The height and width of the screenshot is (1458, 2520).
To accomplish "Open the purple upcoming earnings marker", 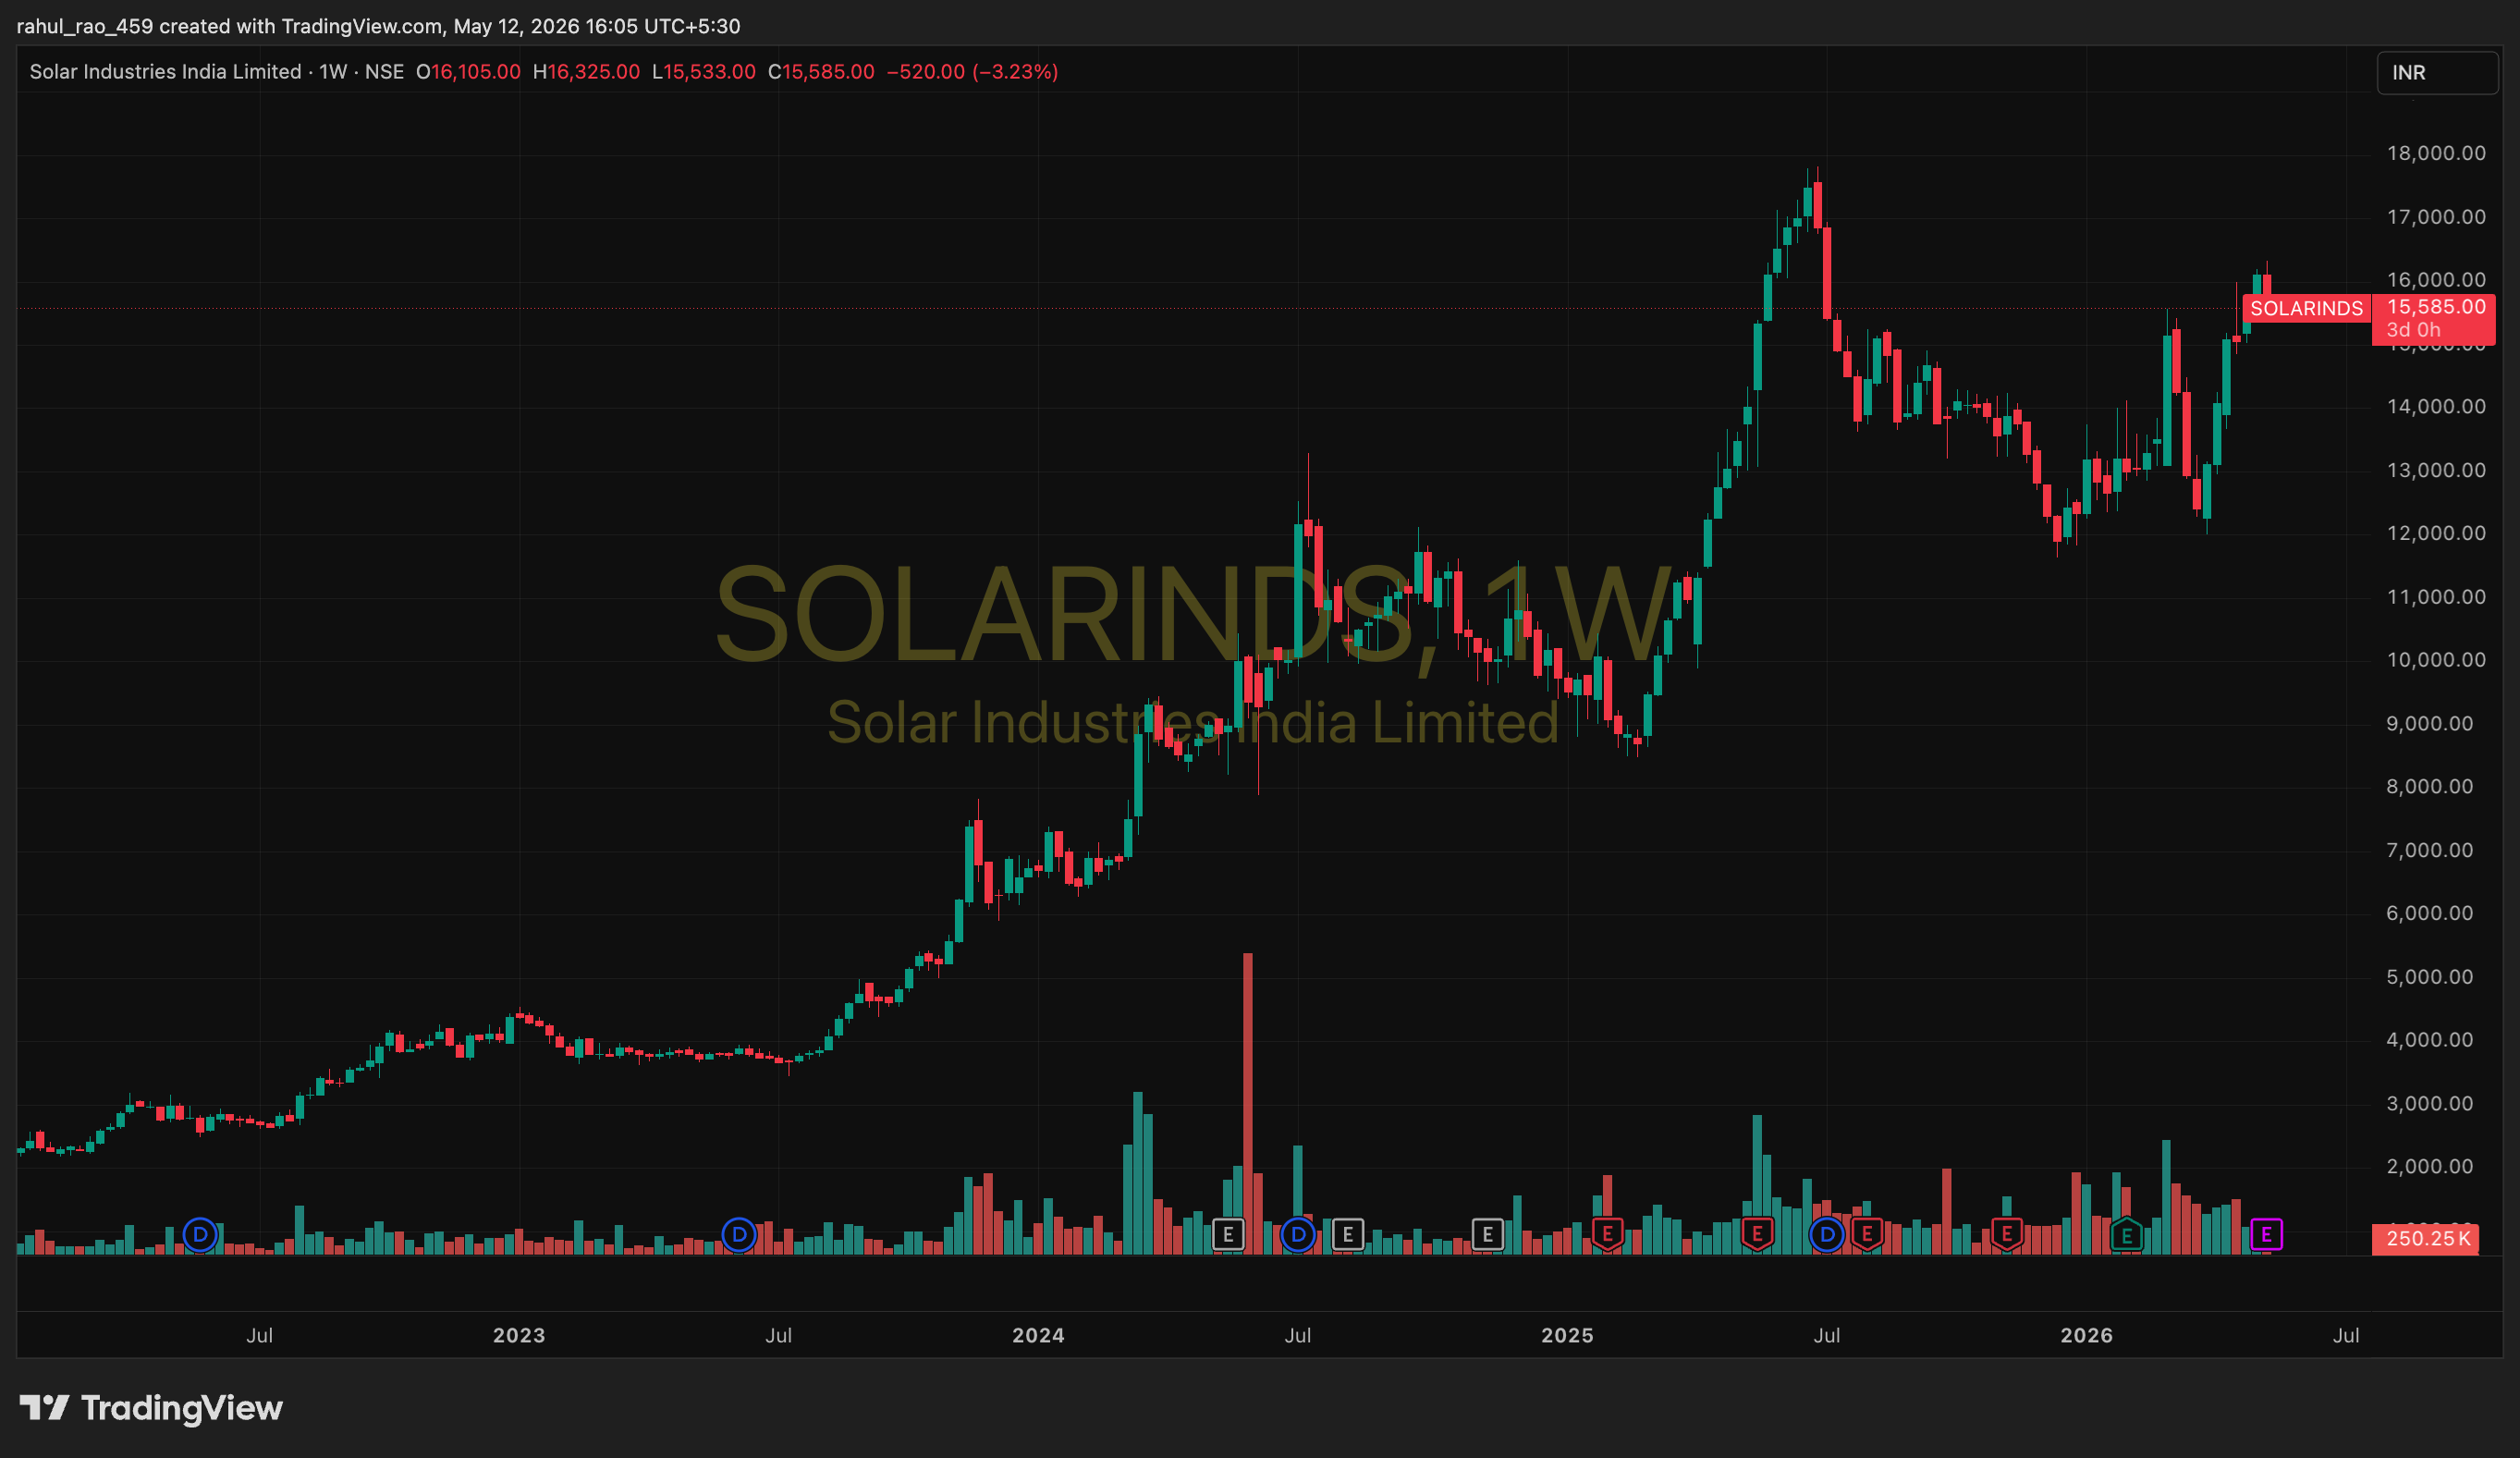I will (x=2267, y=1235).
